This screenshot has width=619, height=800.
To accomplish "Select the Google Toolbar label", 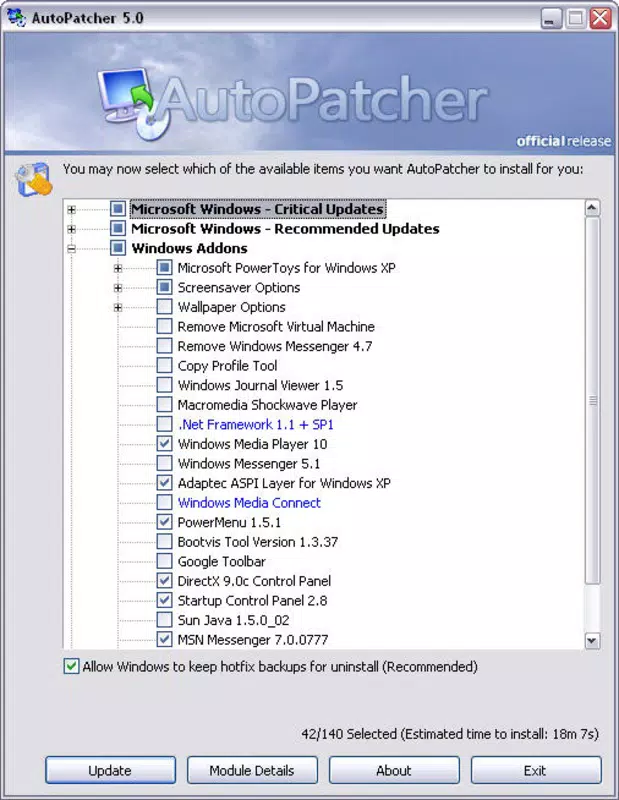I will point(221,561).
